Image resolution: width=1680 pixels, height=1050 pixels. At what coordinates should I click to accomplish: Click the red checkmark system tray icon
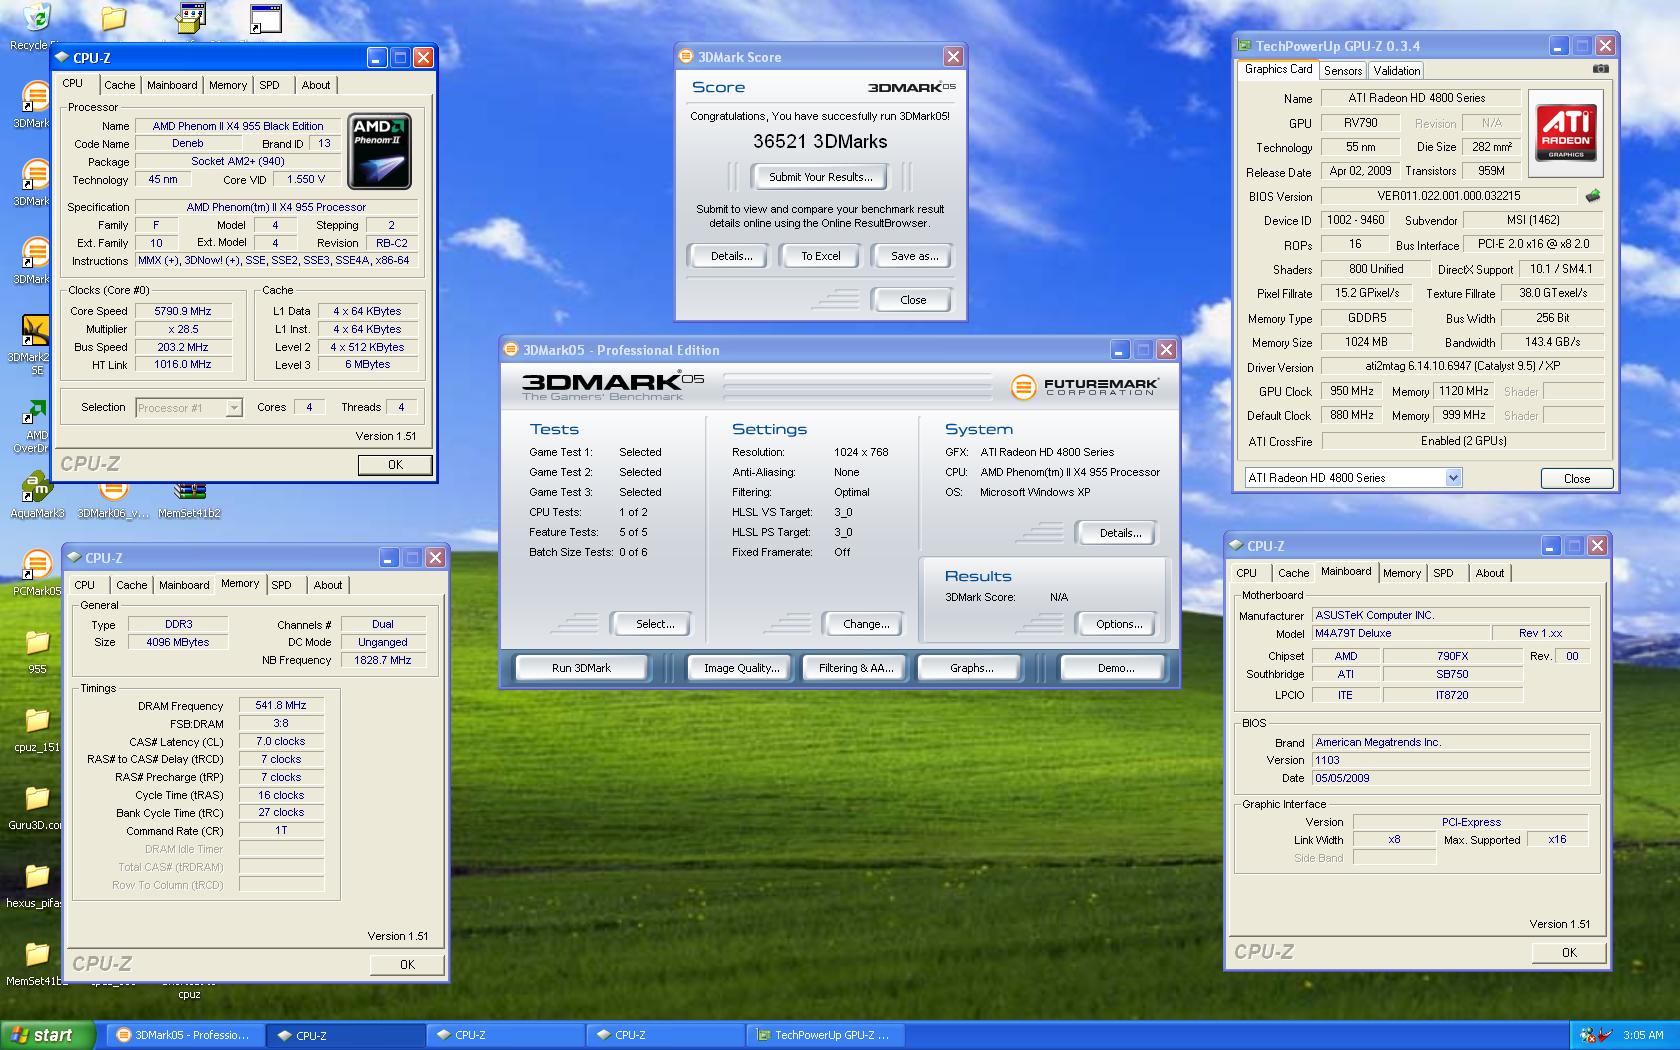[x=1604, y=1035]
